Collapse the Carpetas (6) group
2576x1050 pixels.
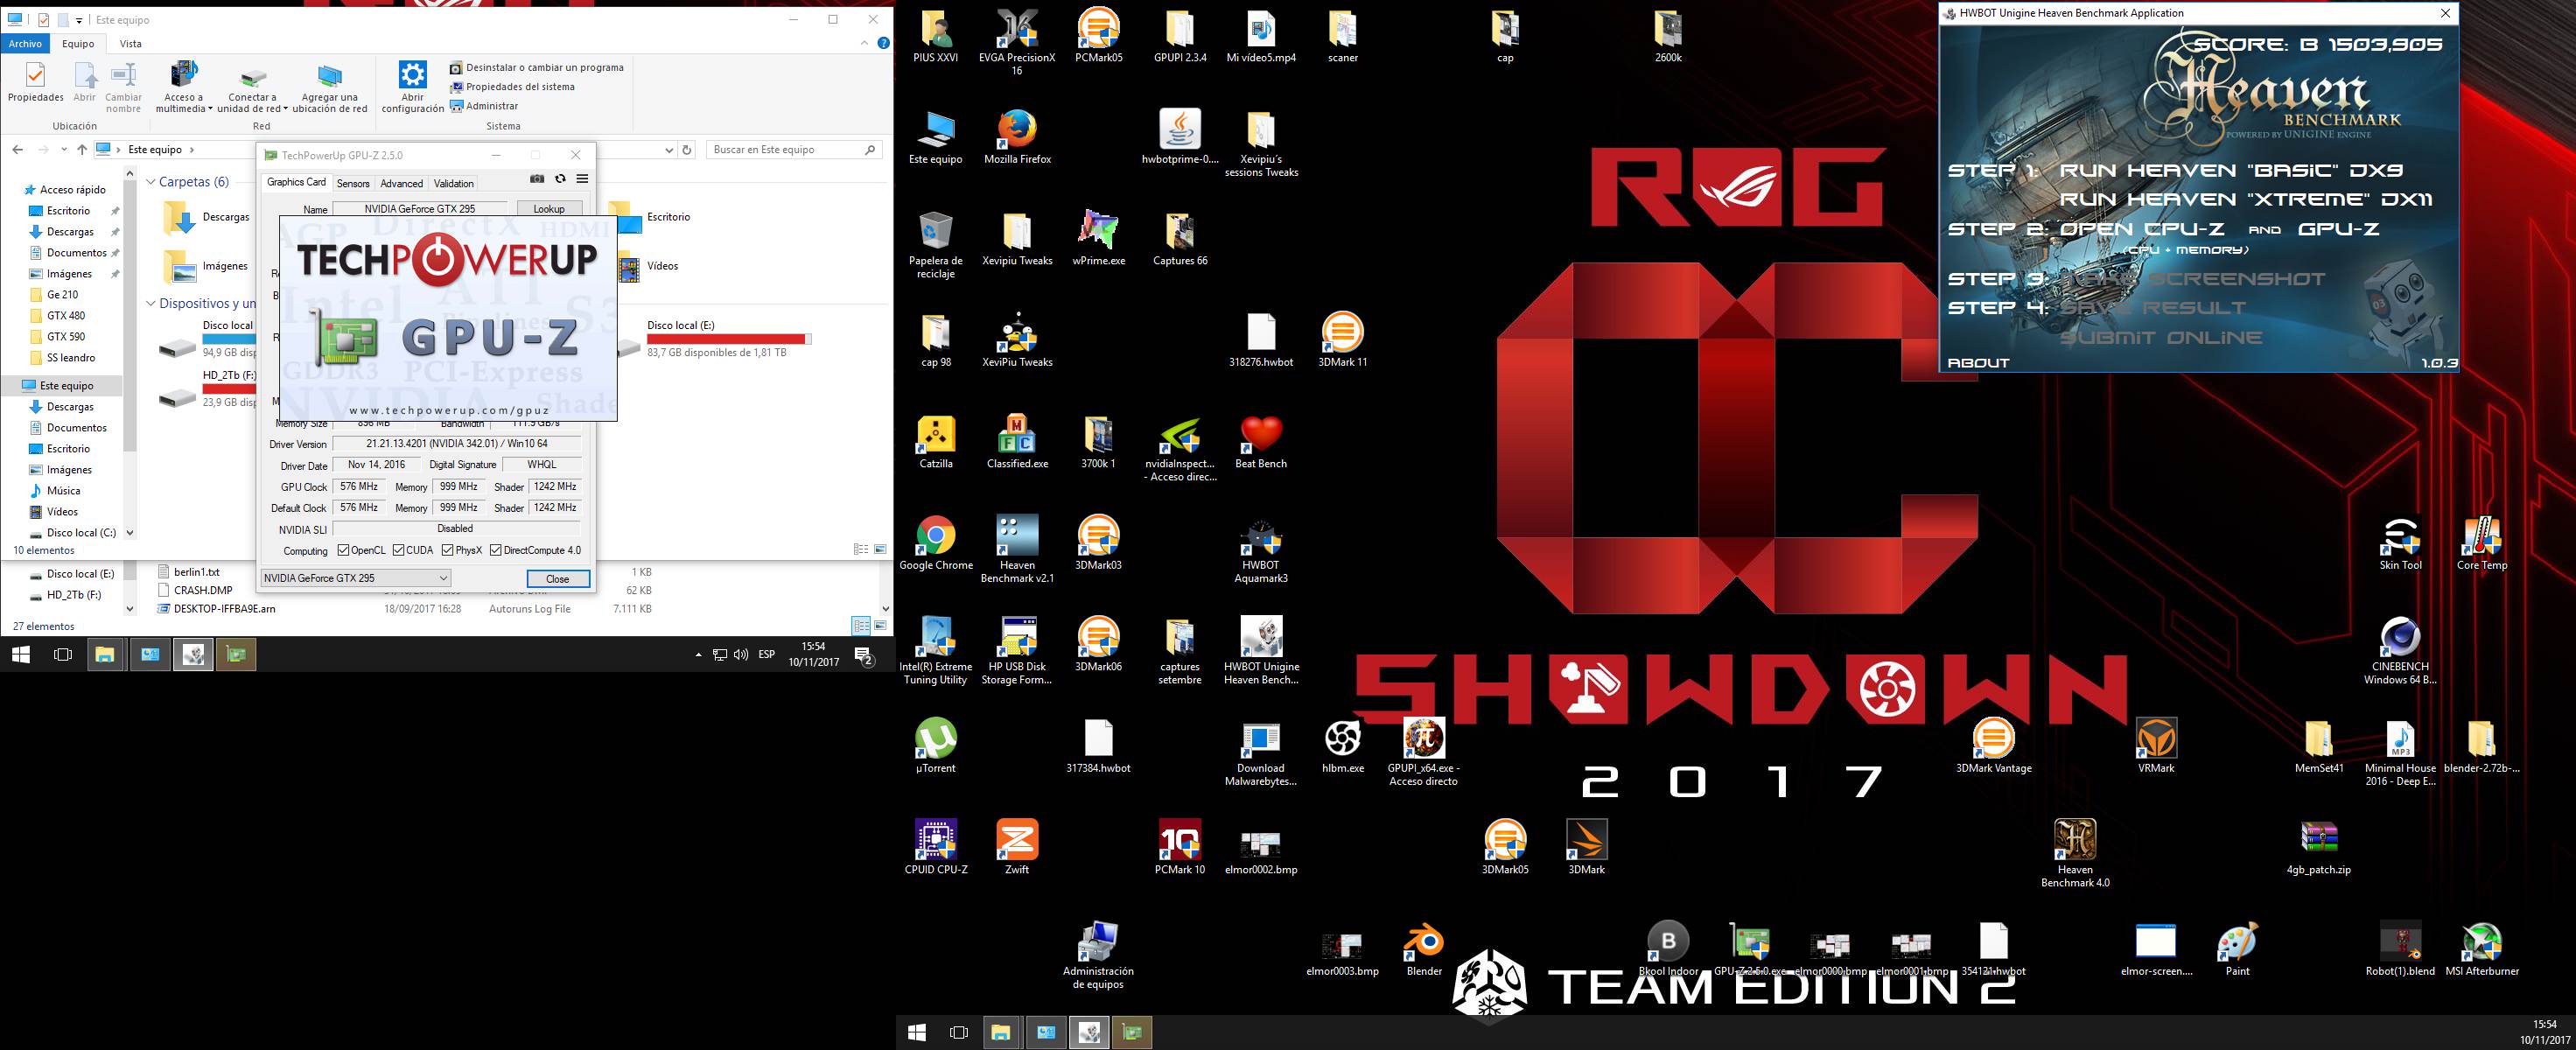click(151, 182)
